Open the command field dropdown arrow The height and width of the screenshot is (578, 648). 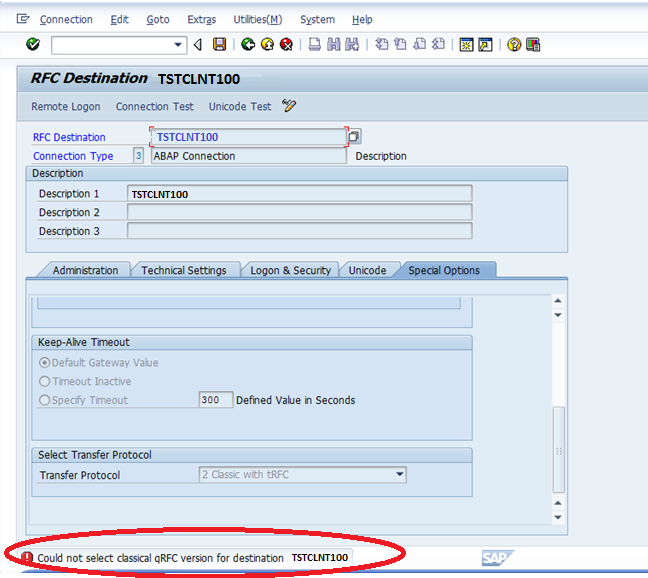(178, 45)
